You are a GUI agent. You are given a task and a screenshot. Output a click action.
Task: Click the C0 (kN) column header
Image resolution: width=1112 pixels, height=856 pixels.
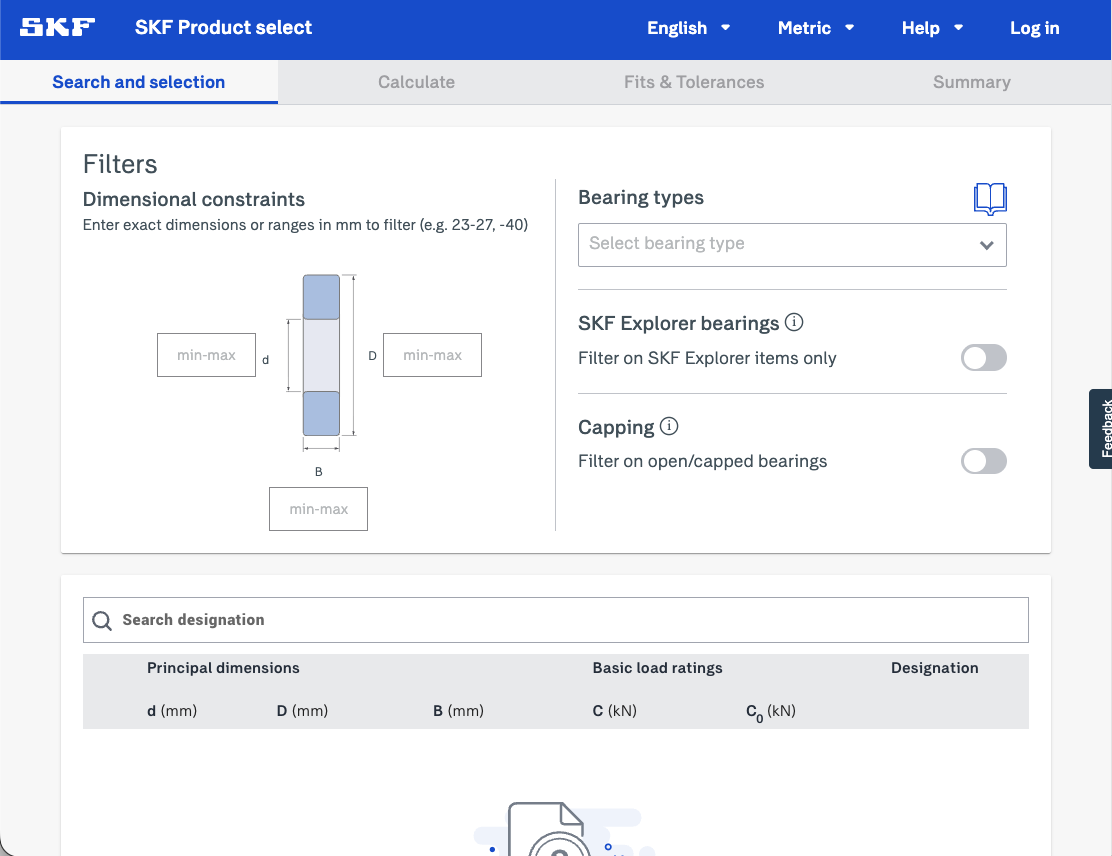pos(770,711)
